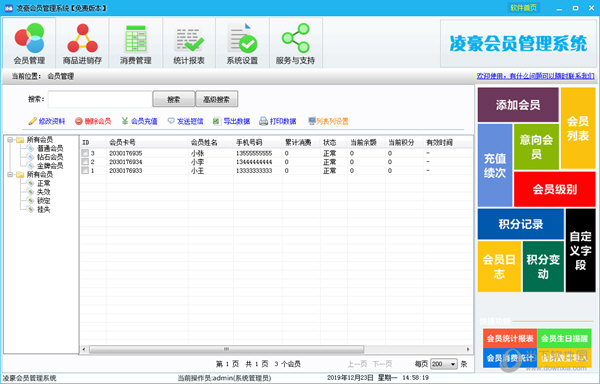Open the 会员列表 yellow tile
The width and height of the screenshot is (600, 384).
[578, 128]
